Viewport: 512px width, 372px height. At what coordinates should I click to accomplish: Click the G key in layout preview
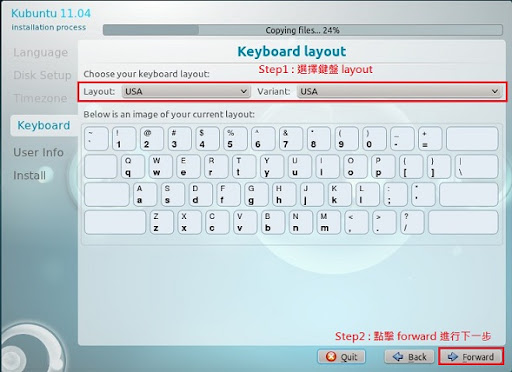coord(256,194)
